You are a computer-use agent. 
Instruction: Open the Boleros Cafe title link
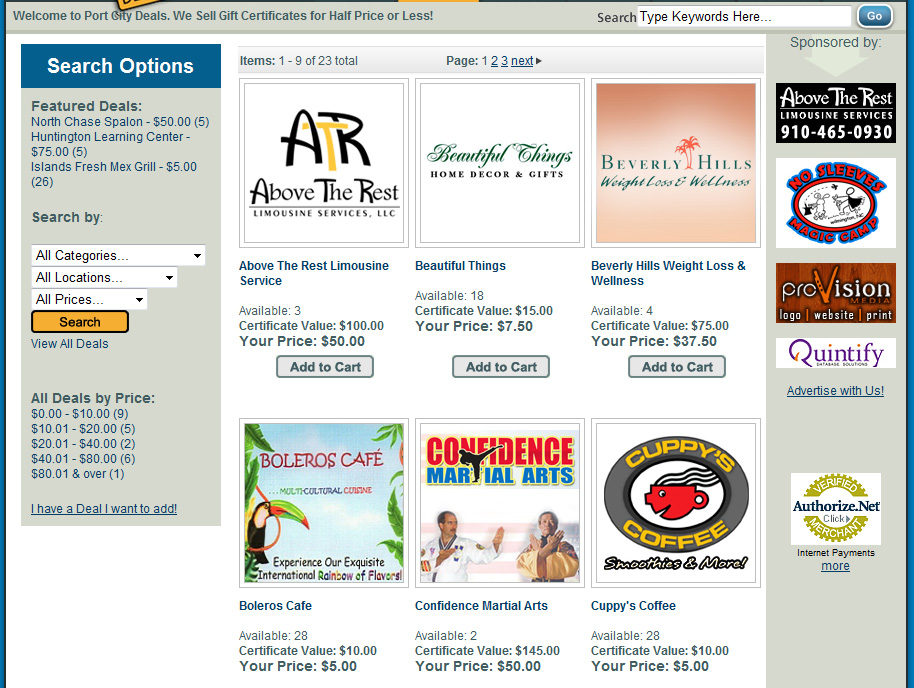275,606
